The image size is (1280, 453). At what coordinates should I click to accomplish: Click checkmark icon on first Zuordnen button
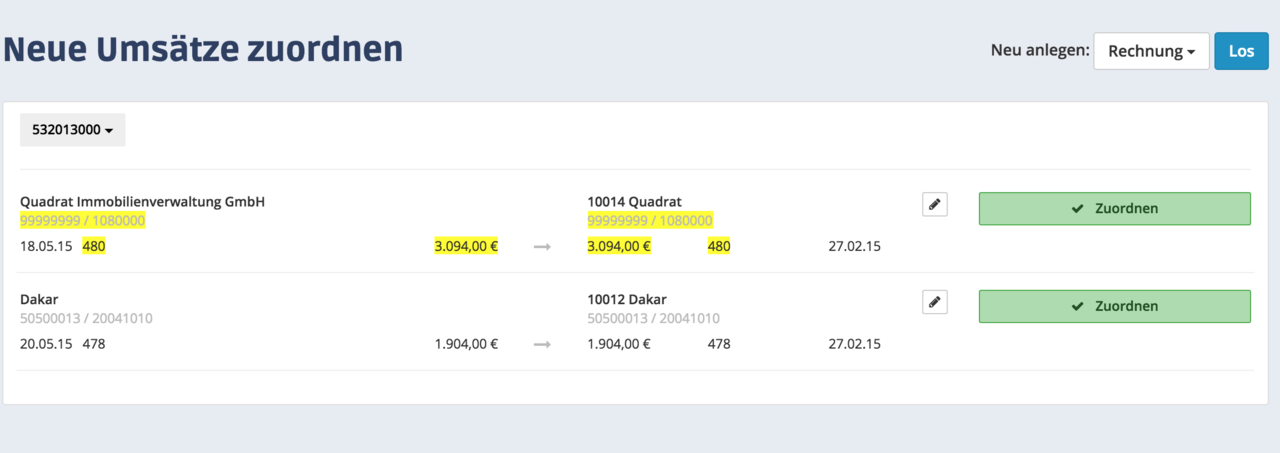[x=1077, y=209]
